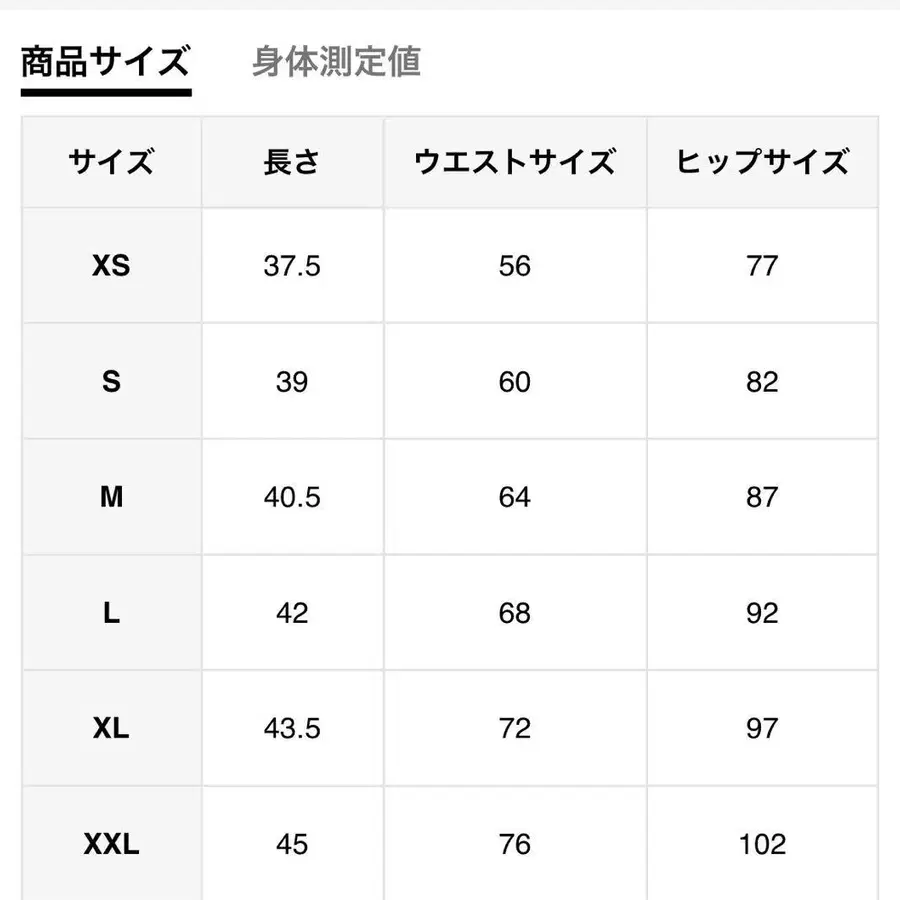Image resolution: width=900 pixels, height=900 pixels.
Task: Click the waist value 60 for size S
Action: coord(514,381)
